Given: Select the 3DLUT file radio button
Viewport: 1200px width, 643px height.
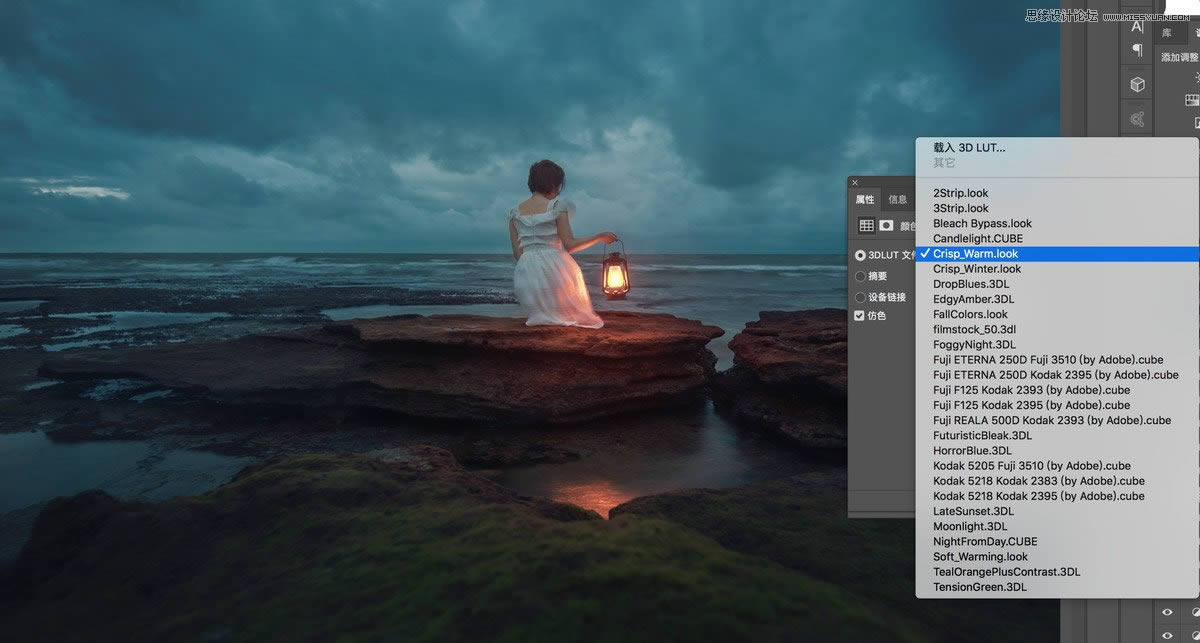Looking at the screenshot, I should [860, 256].
